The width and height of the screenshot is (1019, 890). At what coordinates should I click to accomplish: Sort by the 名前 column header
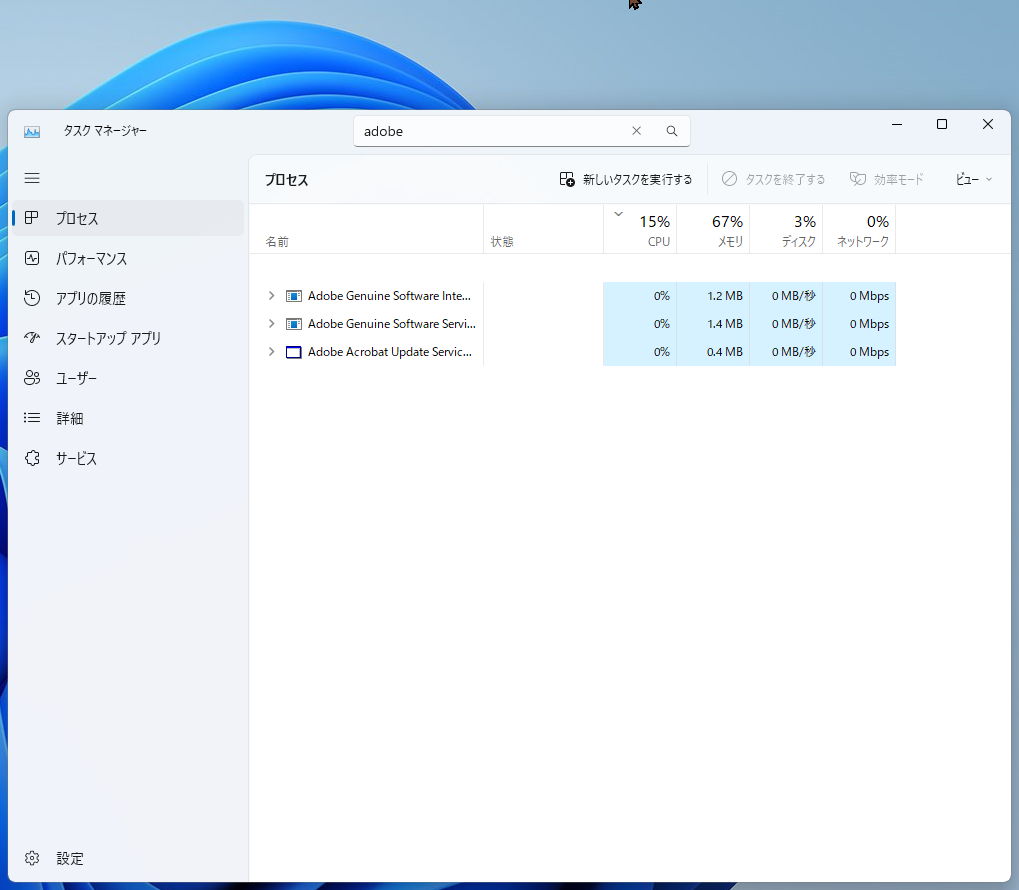tap(367, 229)
